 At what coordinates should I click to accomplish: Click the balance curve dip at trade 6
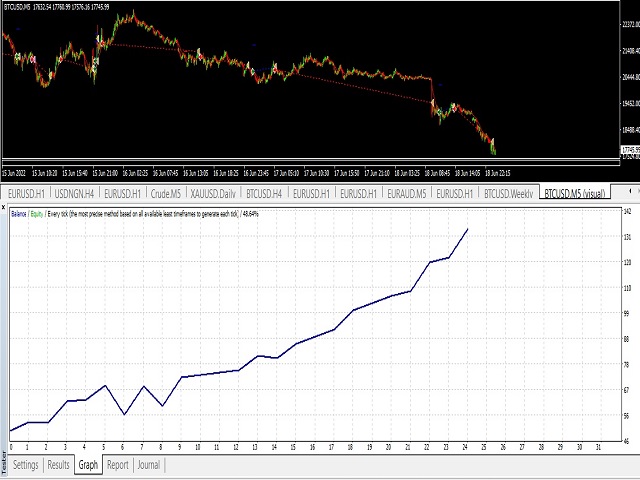pos(124,414)
